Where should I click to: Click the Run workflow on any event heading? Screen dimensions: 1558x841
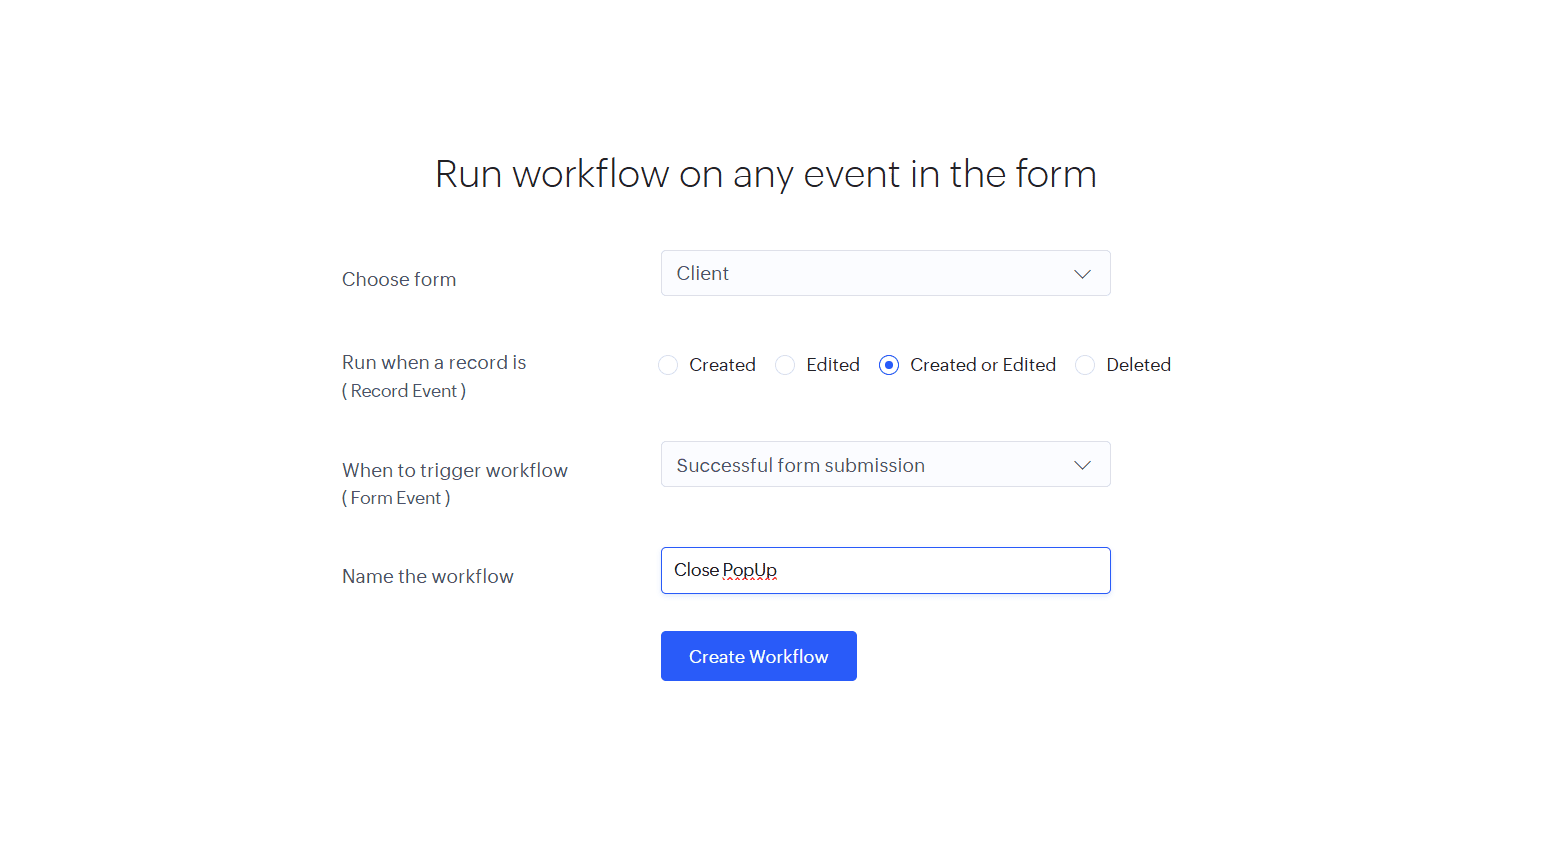[x=766, y=174]
